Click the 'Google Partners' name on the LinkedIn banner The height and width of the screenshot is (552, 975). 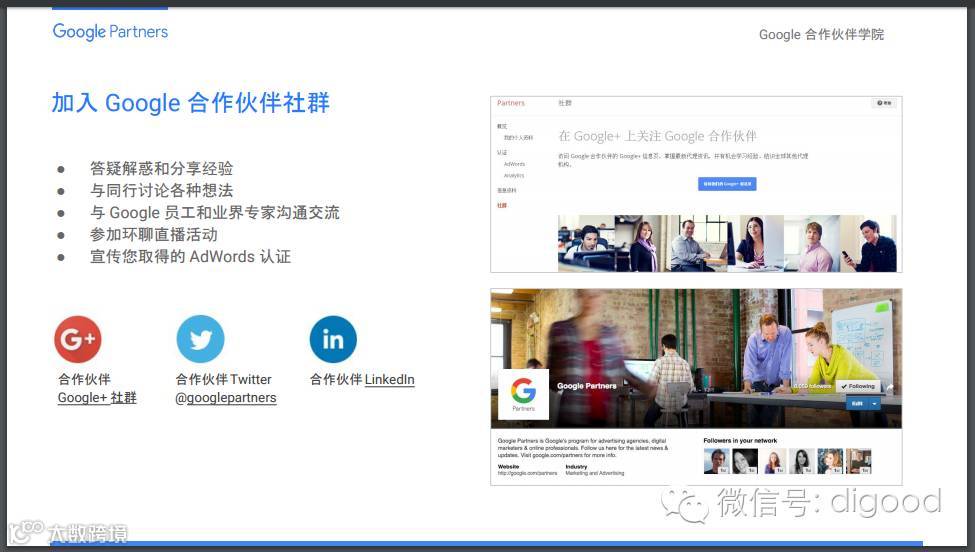586,386
